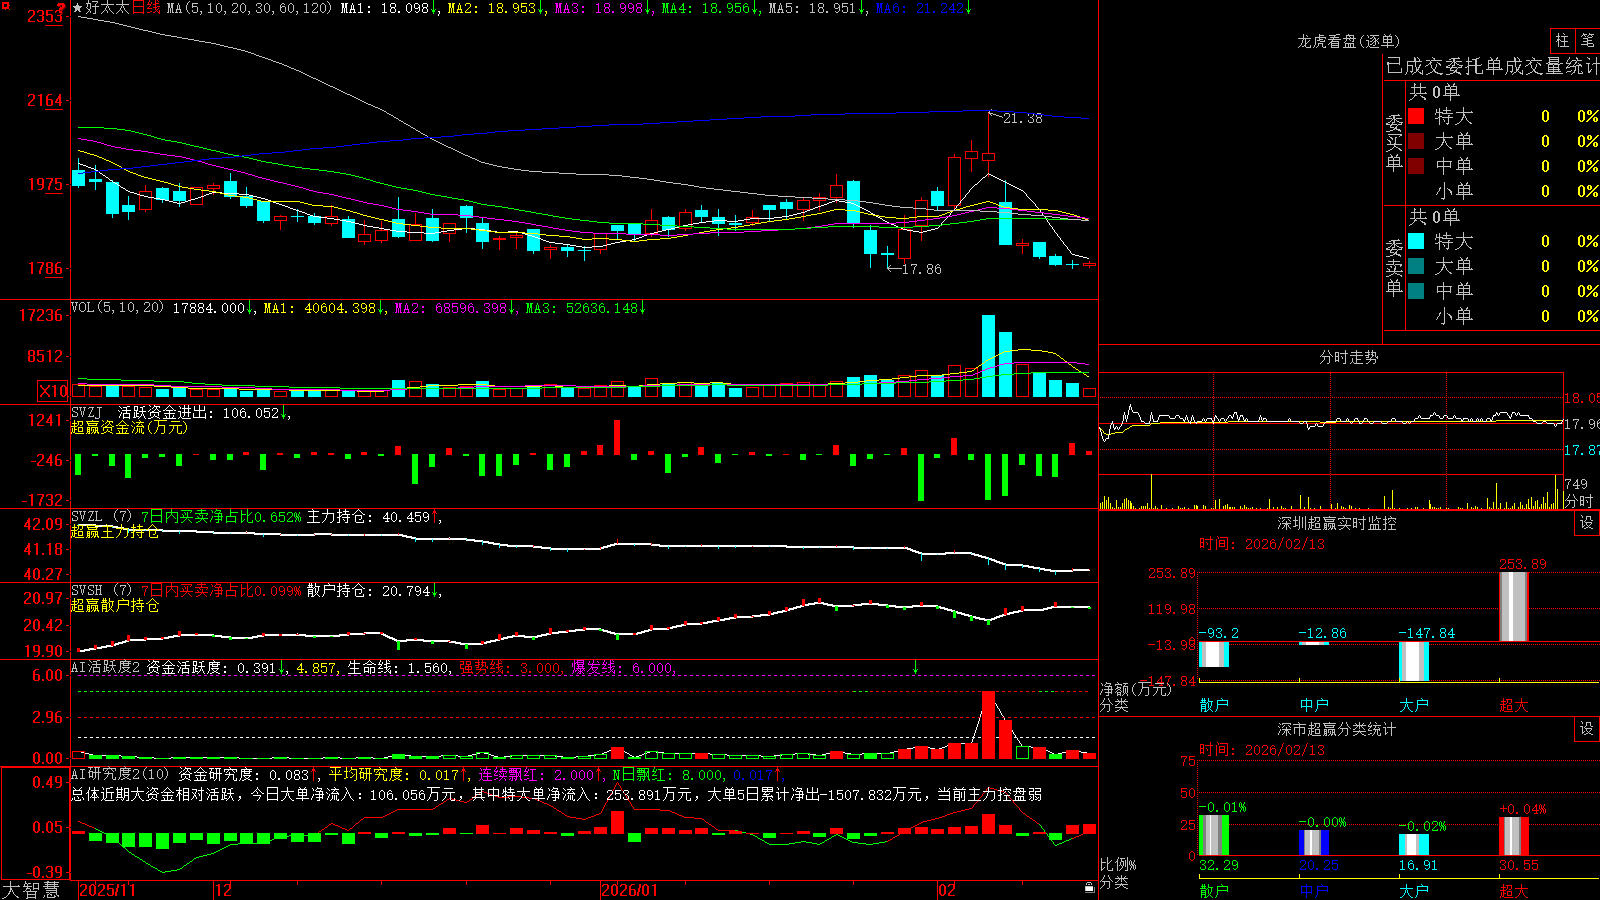This screenshot has height=900, width=1600.
Task: Click the red 特大 buy-order color swatch
Action: coord(1416,116)
